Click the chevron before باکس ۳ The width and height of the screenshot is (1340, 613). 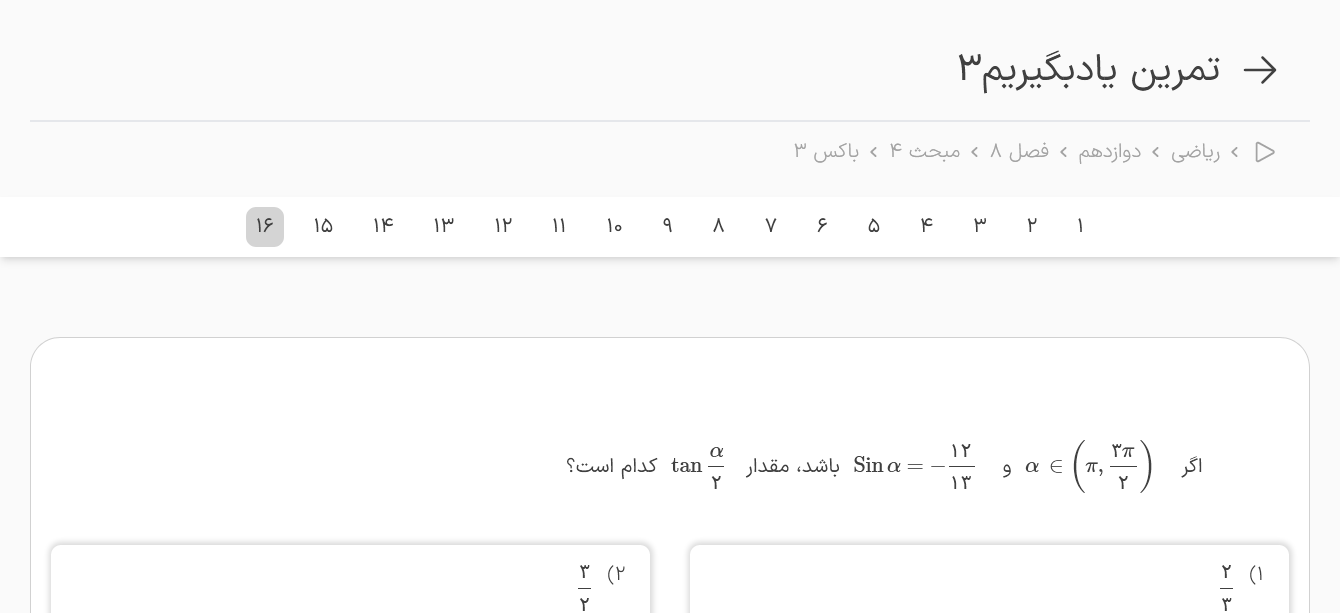pyautogui.click(x=873, y=152)
